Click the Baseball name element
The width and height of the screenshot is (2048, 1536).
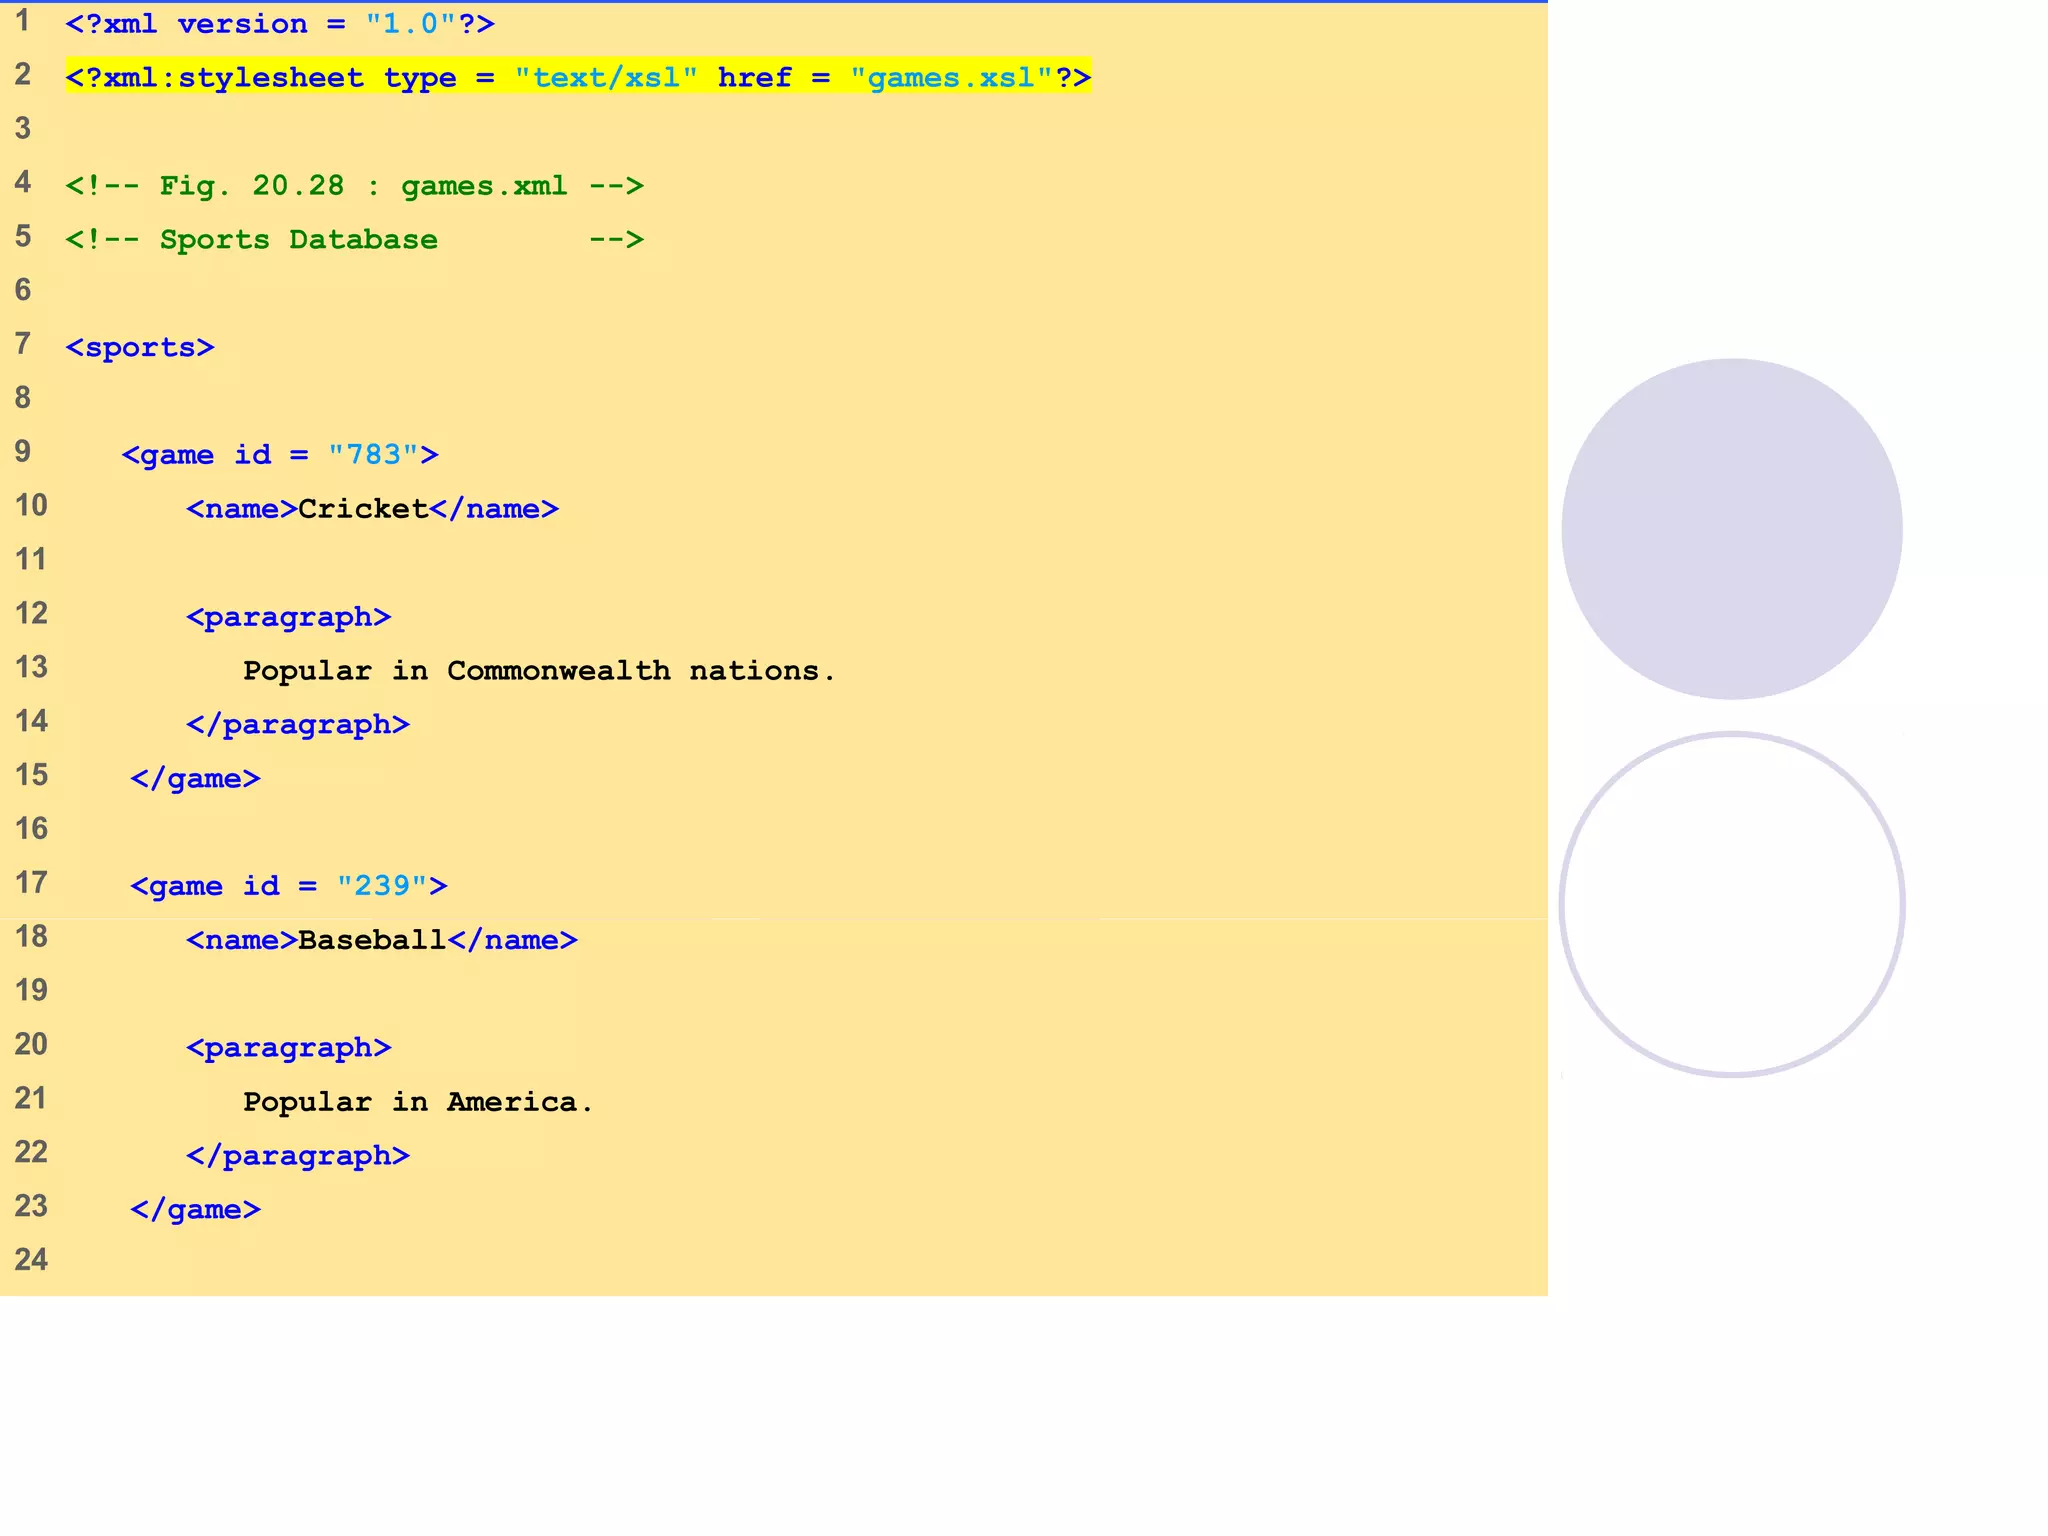tap(382, 940)
